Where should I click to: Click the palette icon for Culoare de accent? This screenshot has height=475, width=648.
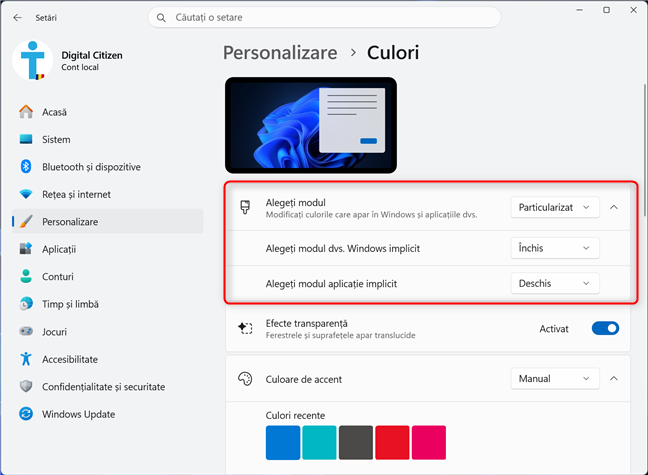(245, 379)
